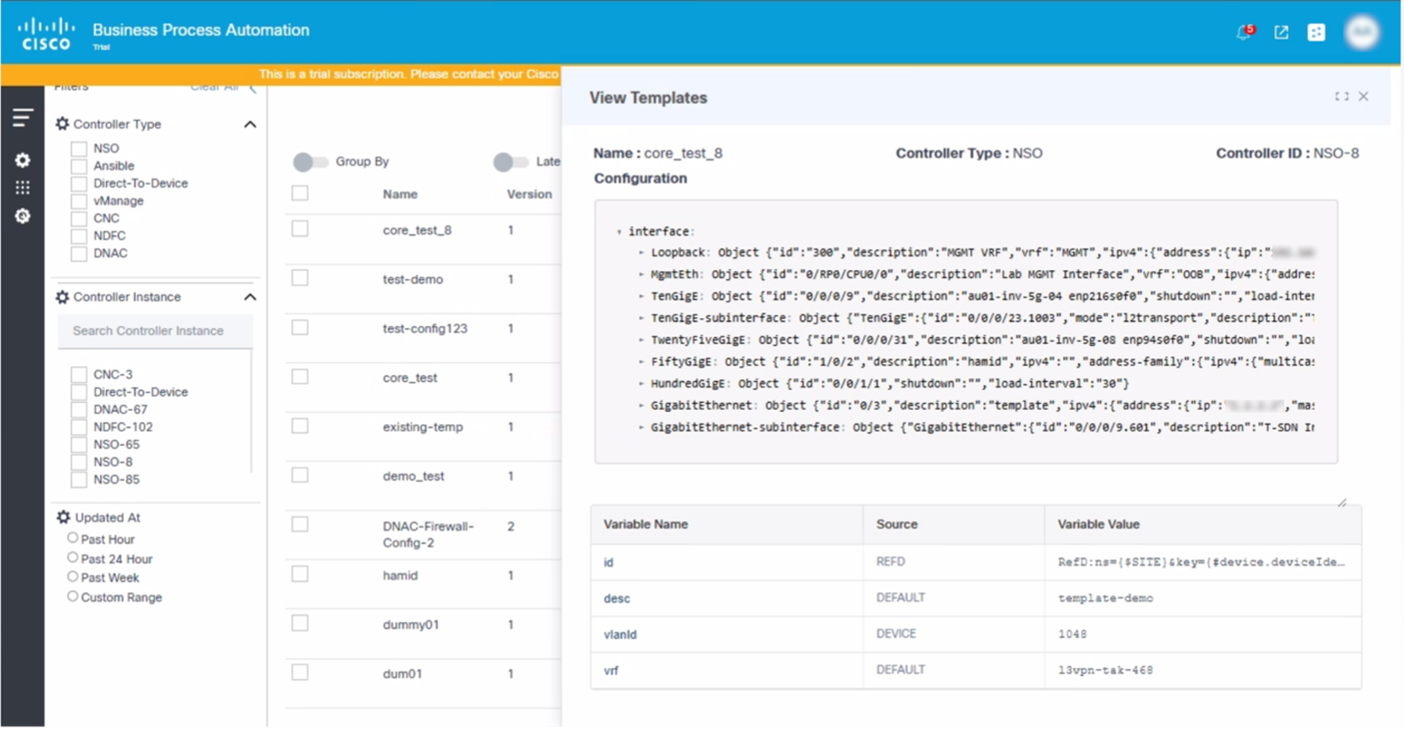Screen dimensions: 1404x729
Task: Toggle the Group By switch
Action: (310, 162)
